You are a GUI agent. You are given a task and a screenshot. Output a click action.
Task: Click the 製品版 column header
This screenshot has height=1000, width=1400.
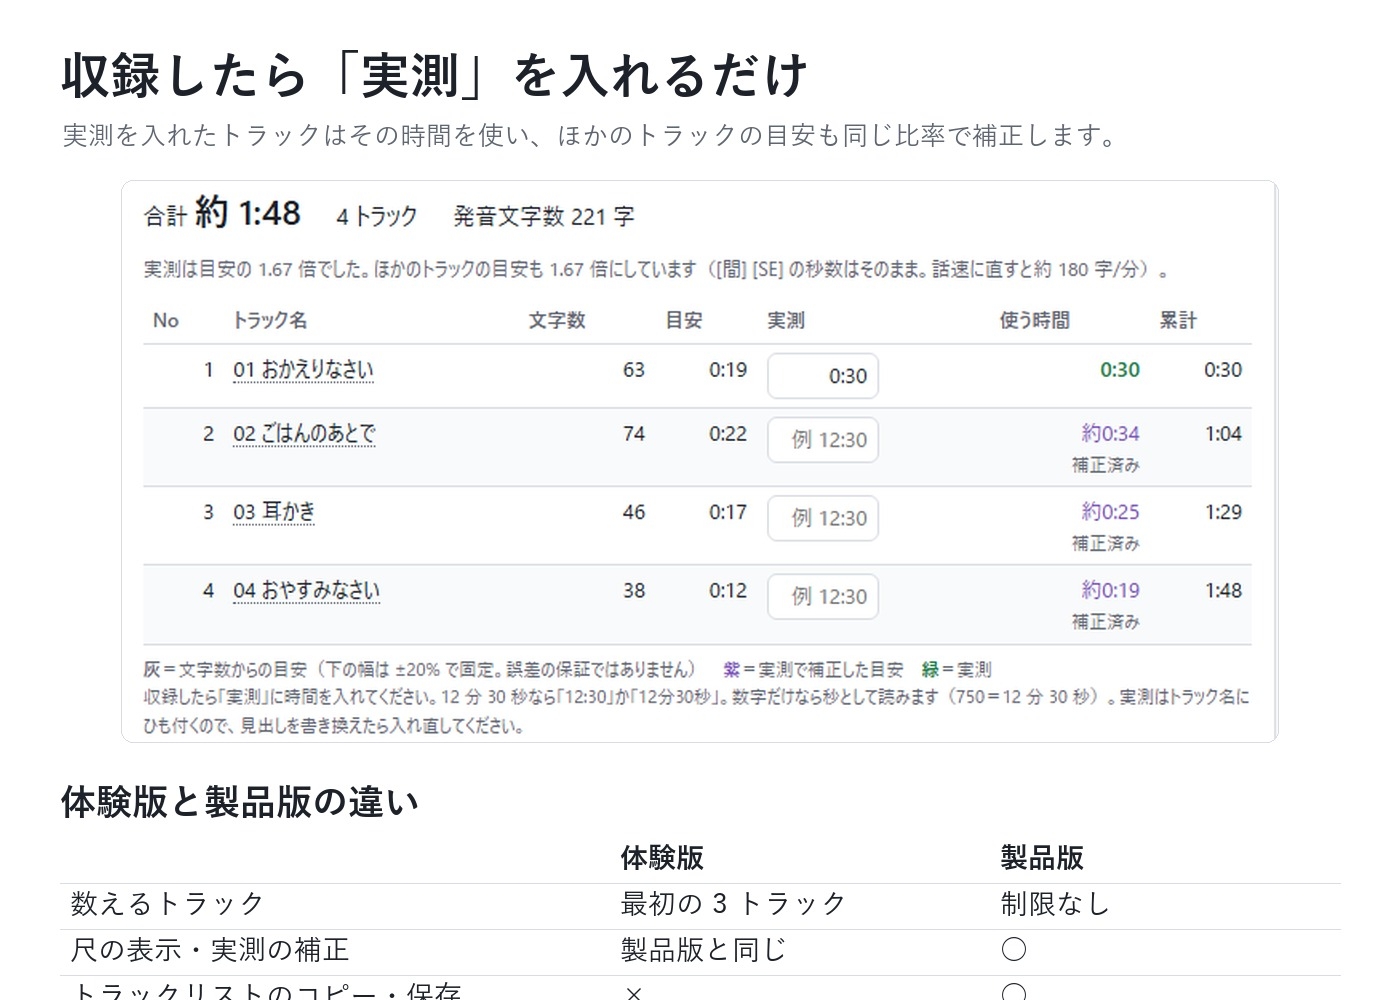click(x=1042, y=858)
